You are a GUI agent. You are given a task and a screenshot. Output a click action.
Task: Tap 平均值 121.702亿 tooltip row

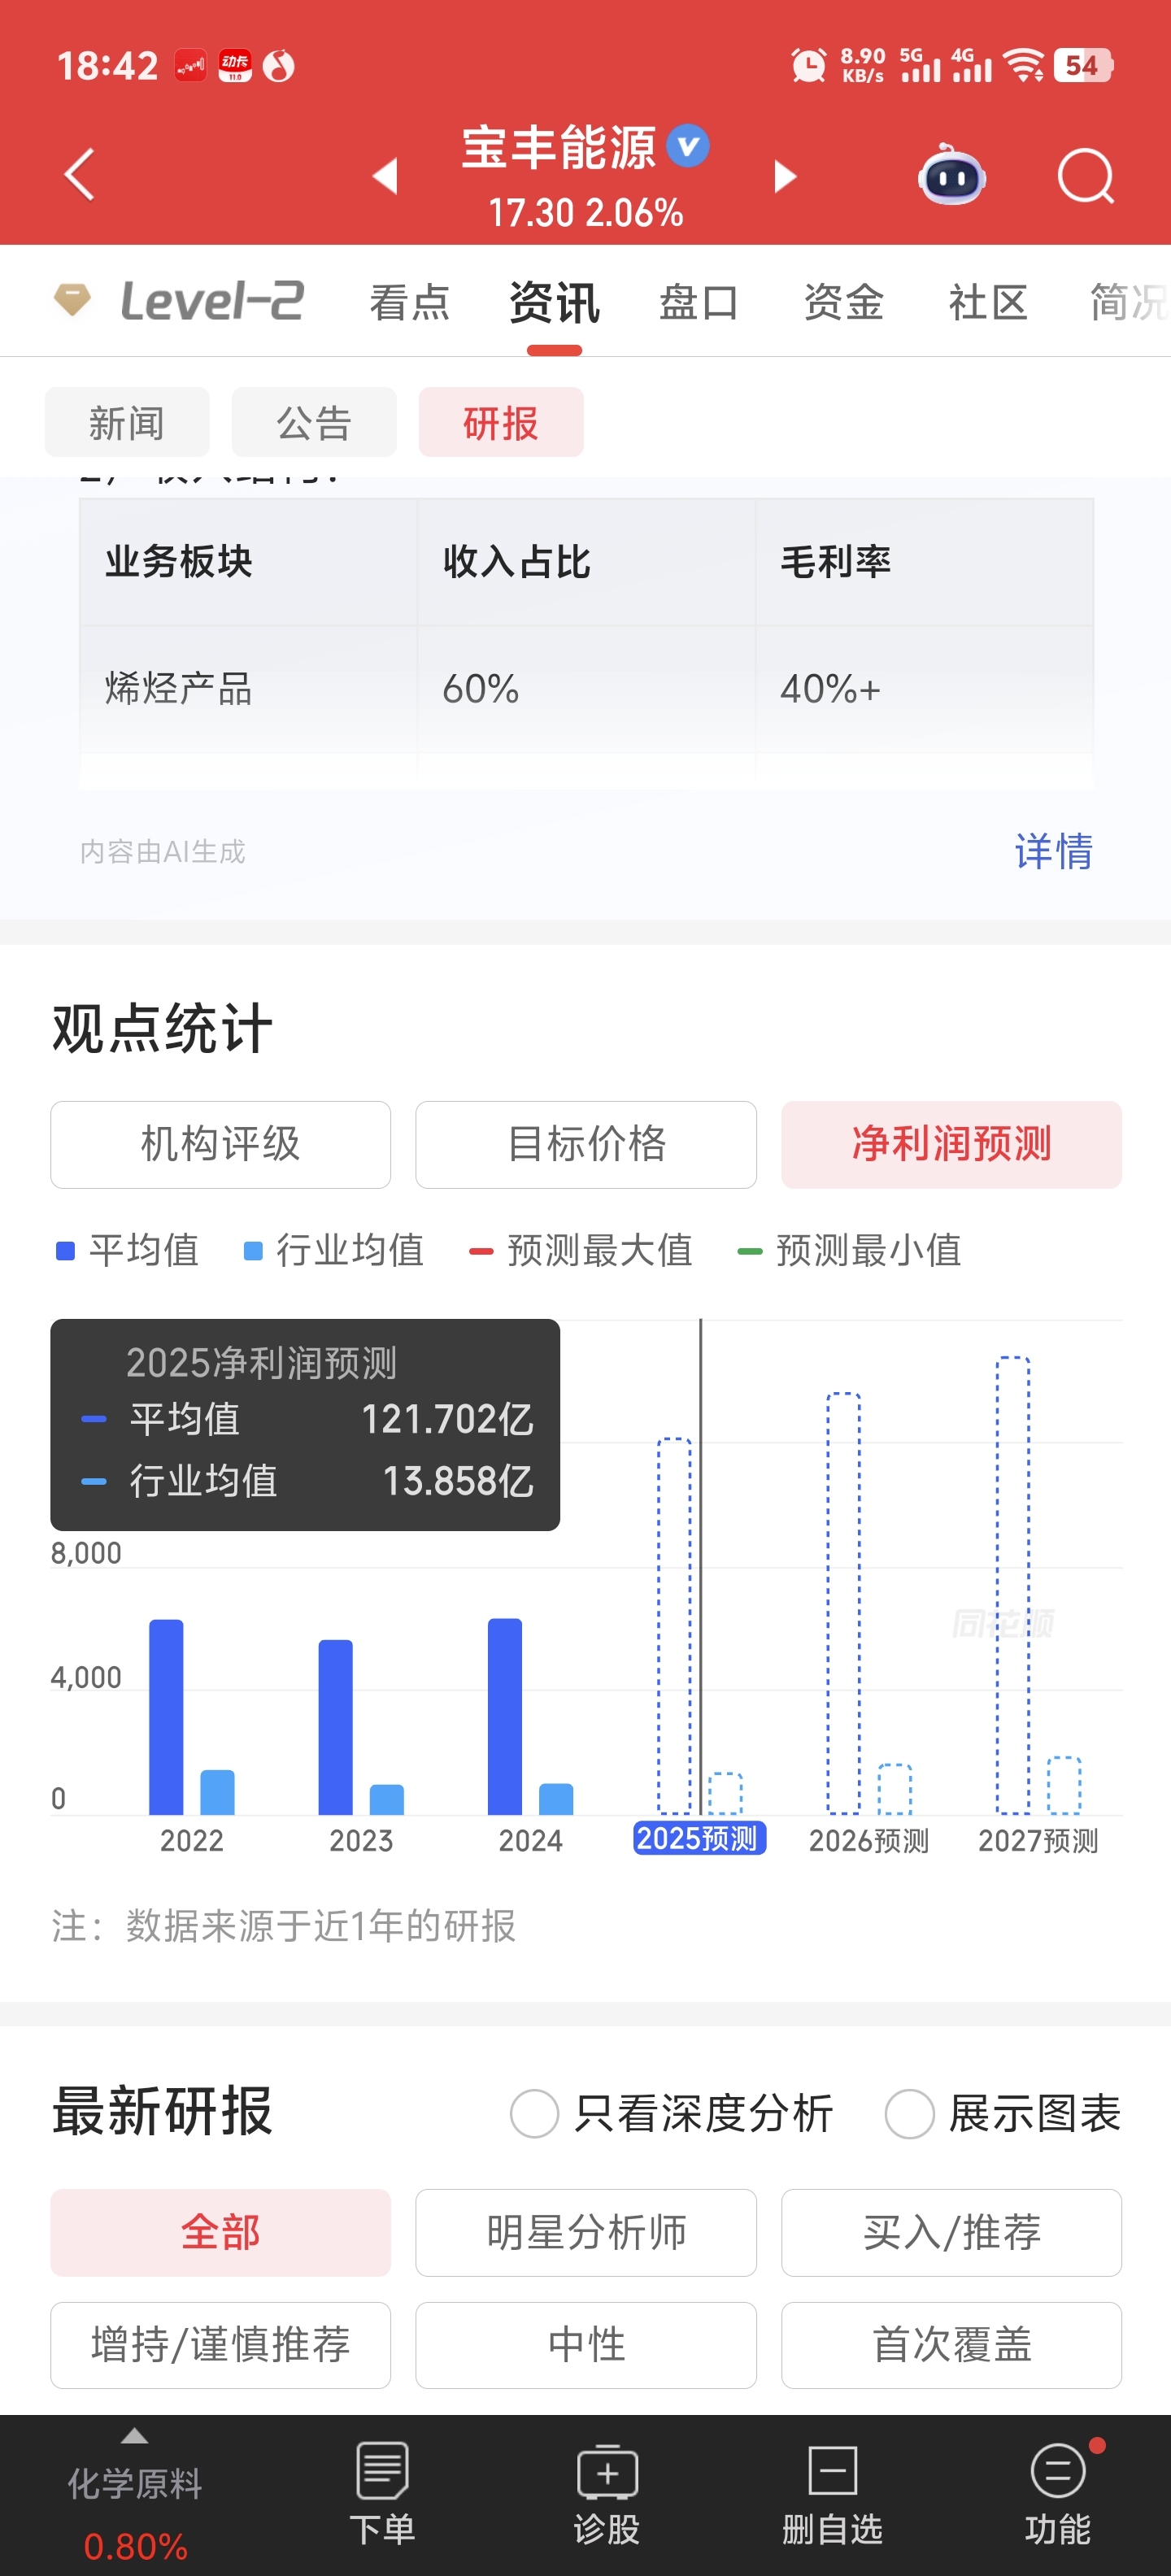click(306, 1419)
